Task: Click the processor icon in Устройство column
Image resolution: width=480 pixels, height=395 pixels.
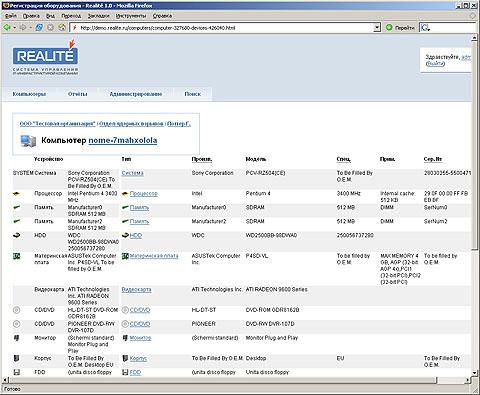Action: (x=16, y=194)
